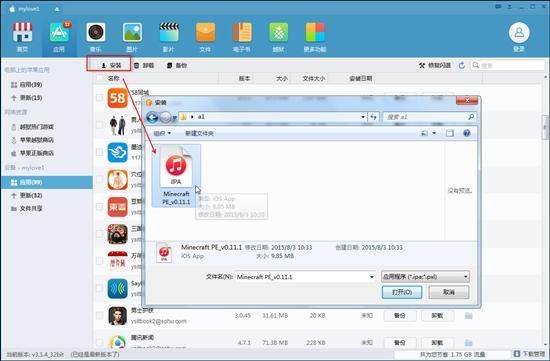550x361 pixels.
Task: Click the app search input field
Action: click(508, 65)
